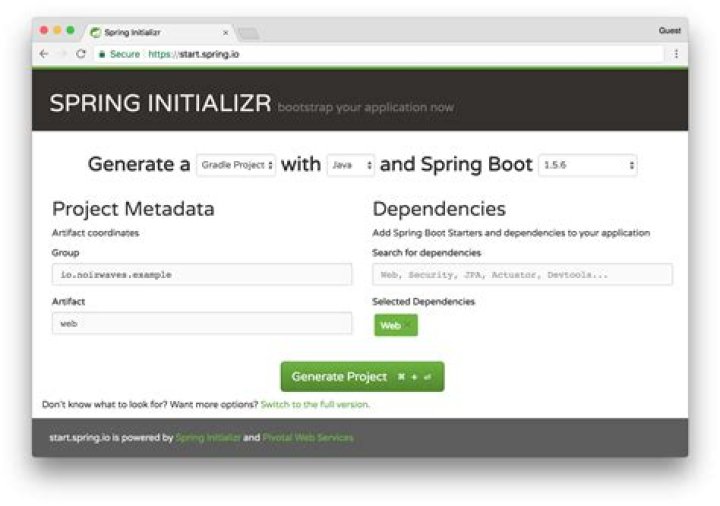Close the Spring Initializr tab
This screenshot has height=506, width=720.
coord(225,33)
